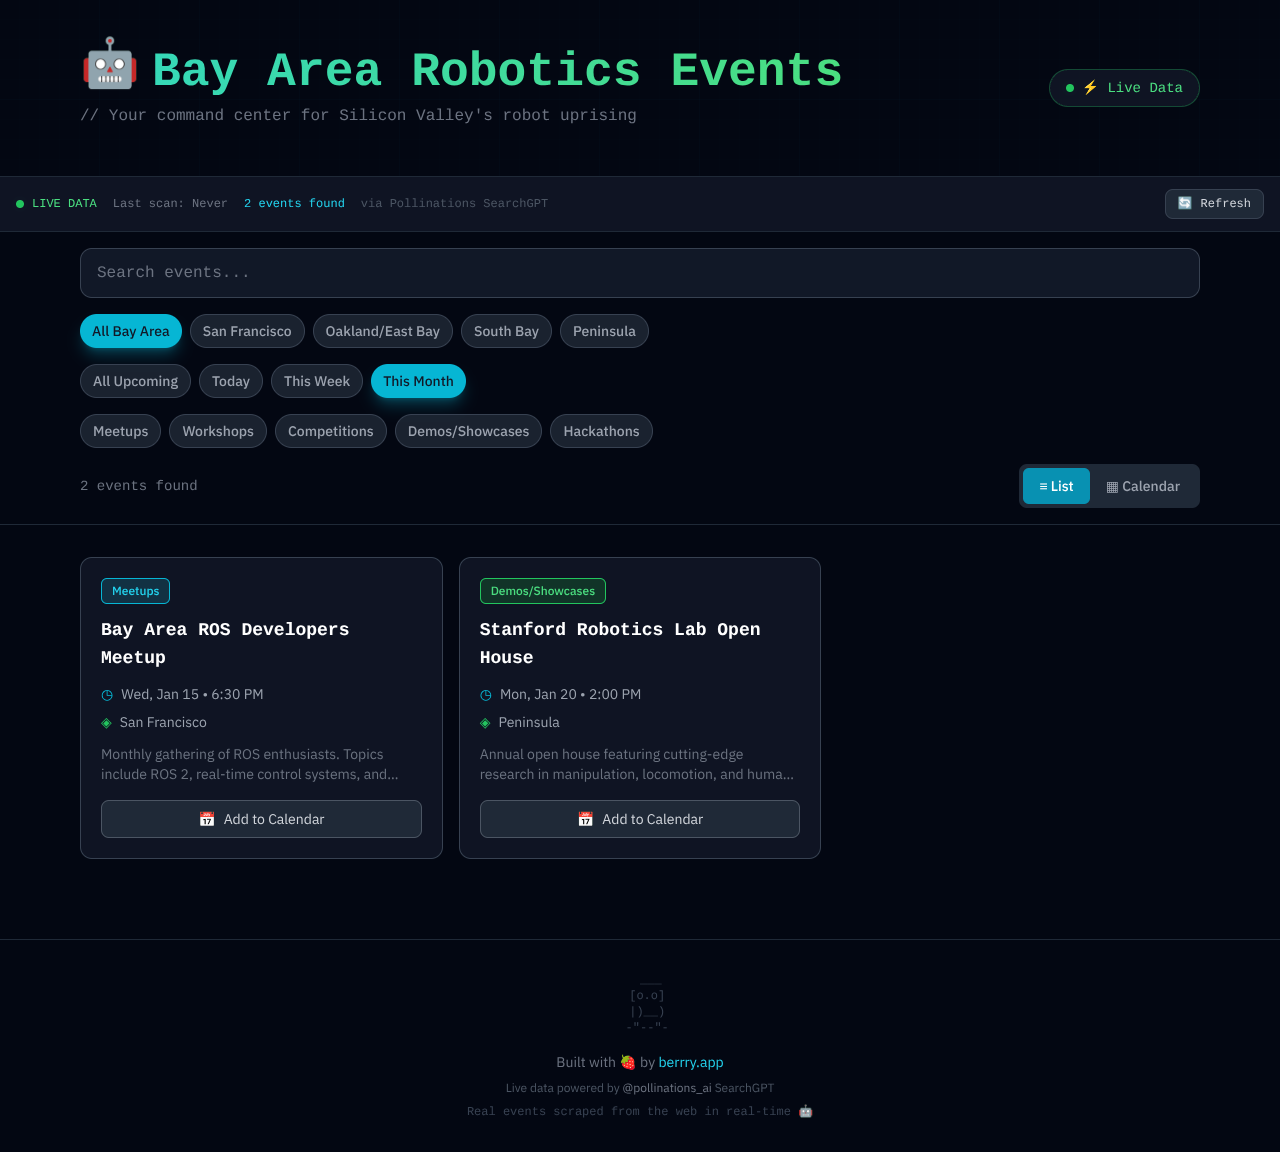The image size is (1280, 1152).
Task: Click the grid icon next to Calendar view
Action: [x=1112, y=486]
